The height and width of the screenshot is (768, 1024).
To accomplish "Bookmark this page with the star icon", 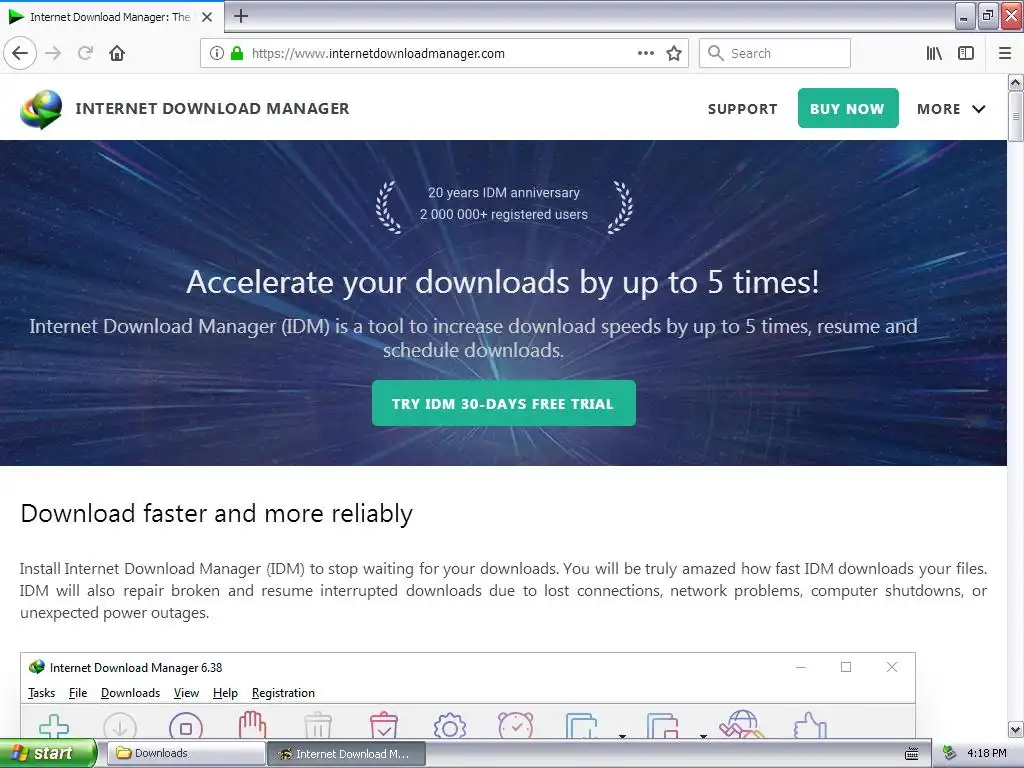I will (x=674, y=53).
